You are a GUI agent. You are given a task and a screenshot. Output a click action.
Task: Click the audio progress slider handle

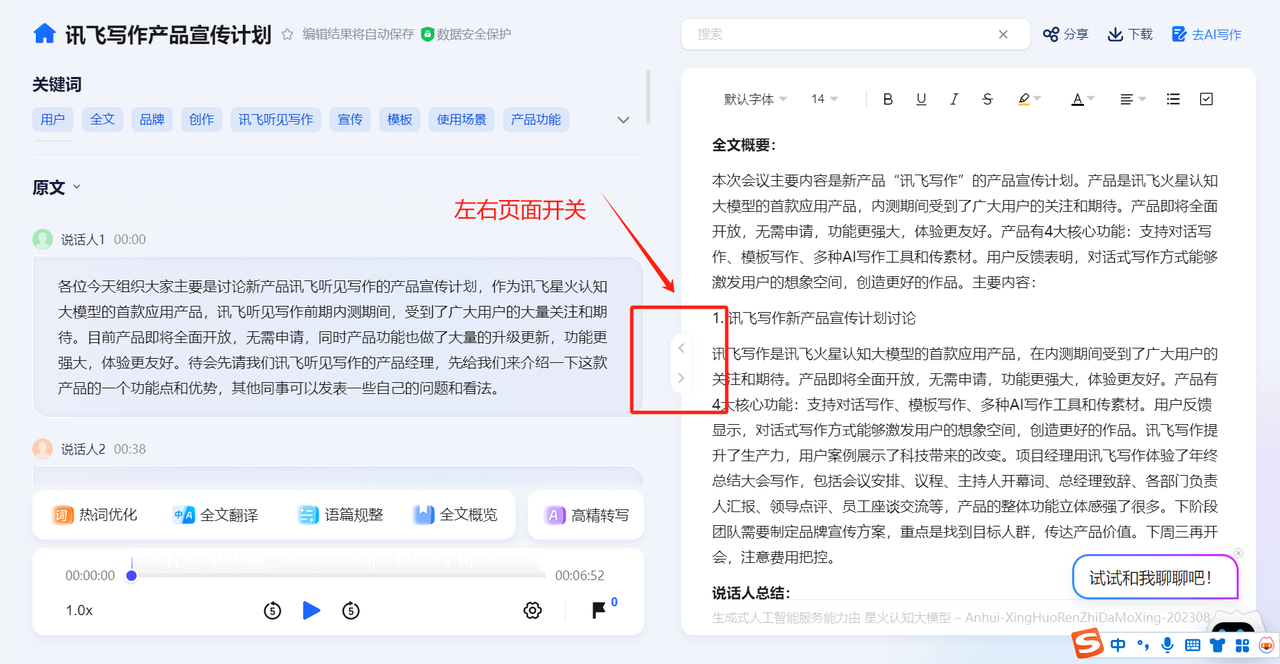point(131,575)
